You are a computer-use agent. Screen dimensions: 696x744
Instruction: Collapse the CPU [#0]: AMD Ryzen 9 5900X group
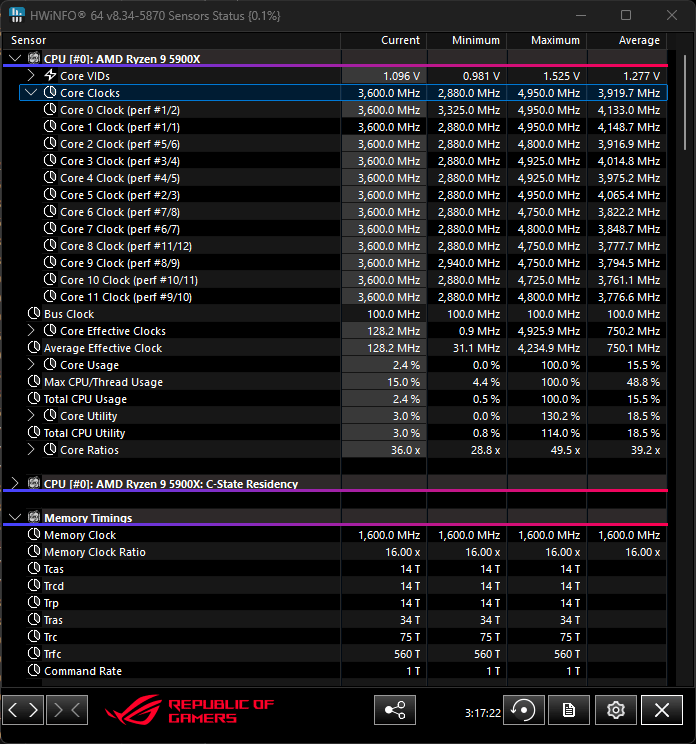[x=15, y=58]
